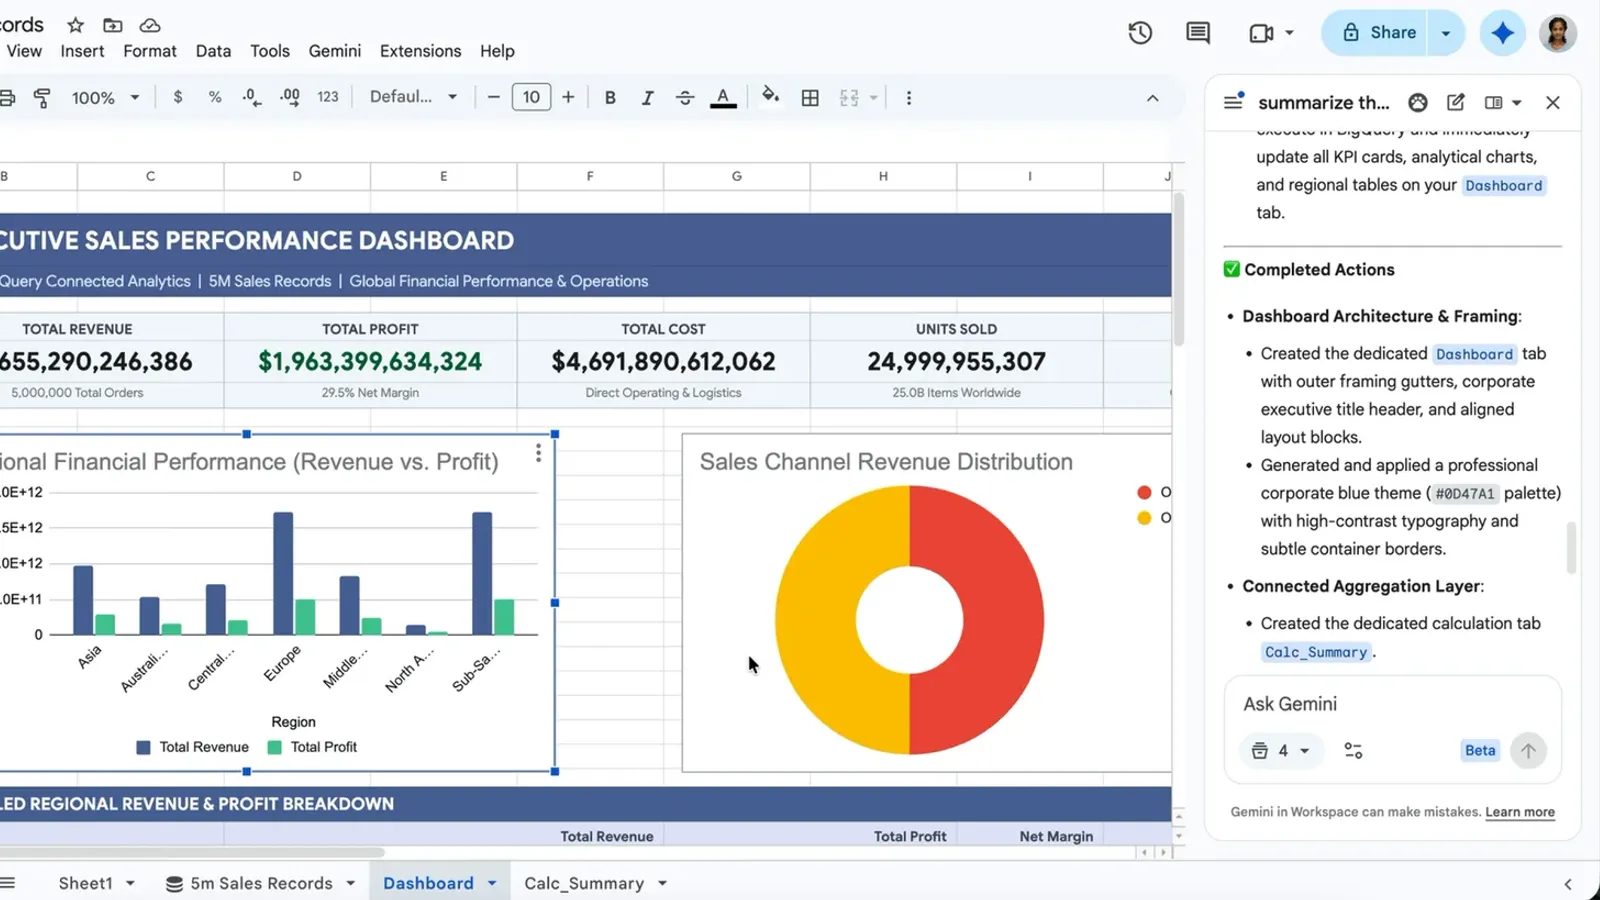
Task: Open the font family dropdown
Action: [x=413, y=97]
